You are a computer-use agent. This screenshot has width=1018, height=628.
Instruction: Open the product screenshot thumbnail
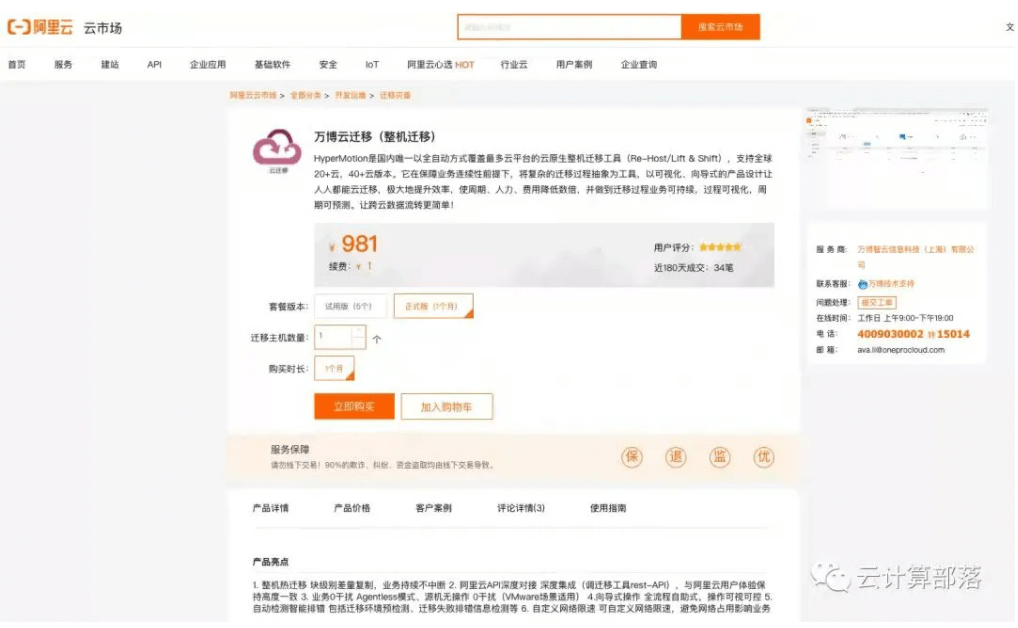pyautogui.click(x=897, y=158)
